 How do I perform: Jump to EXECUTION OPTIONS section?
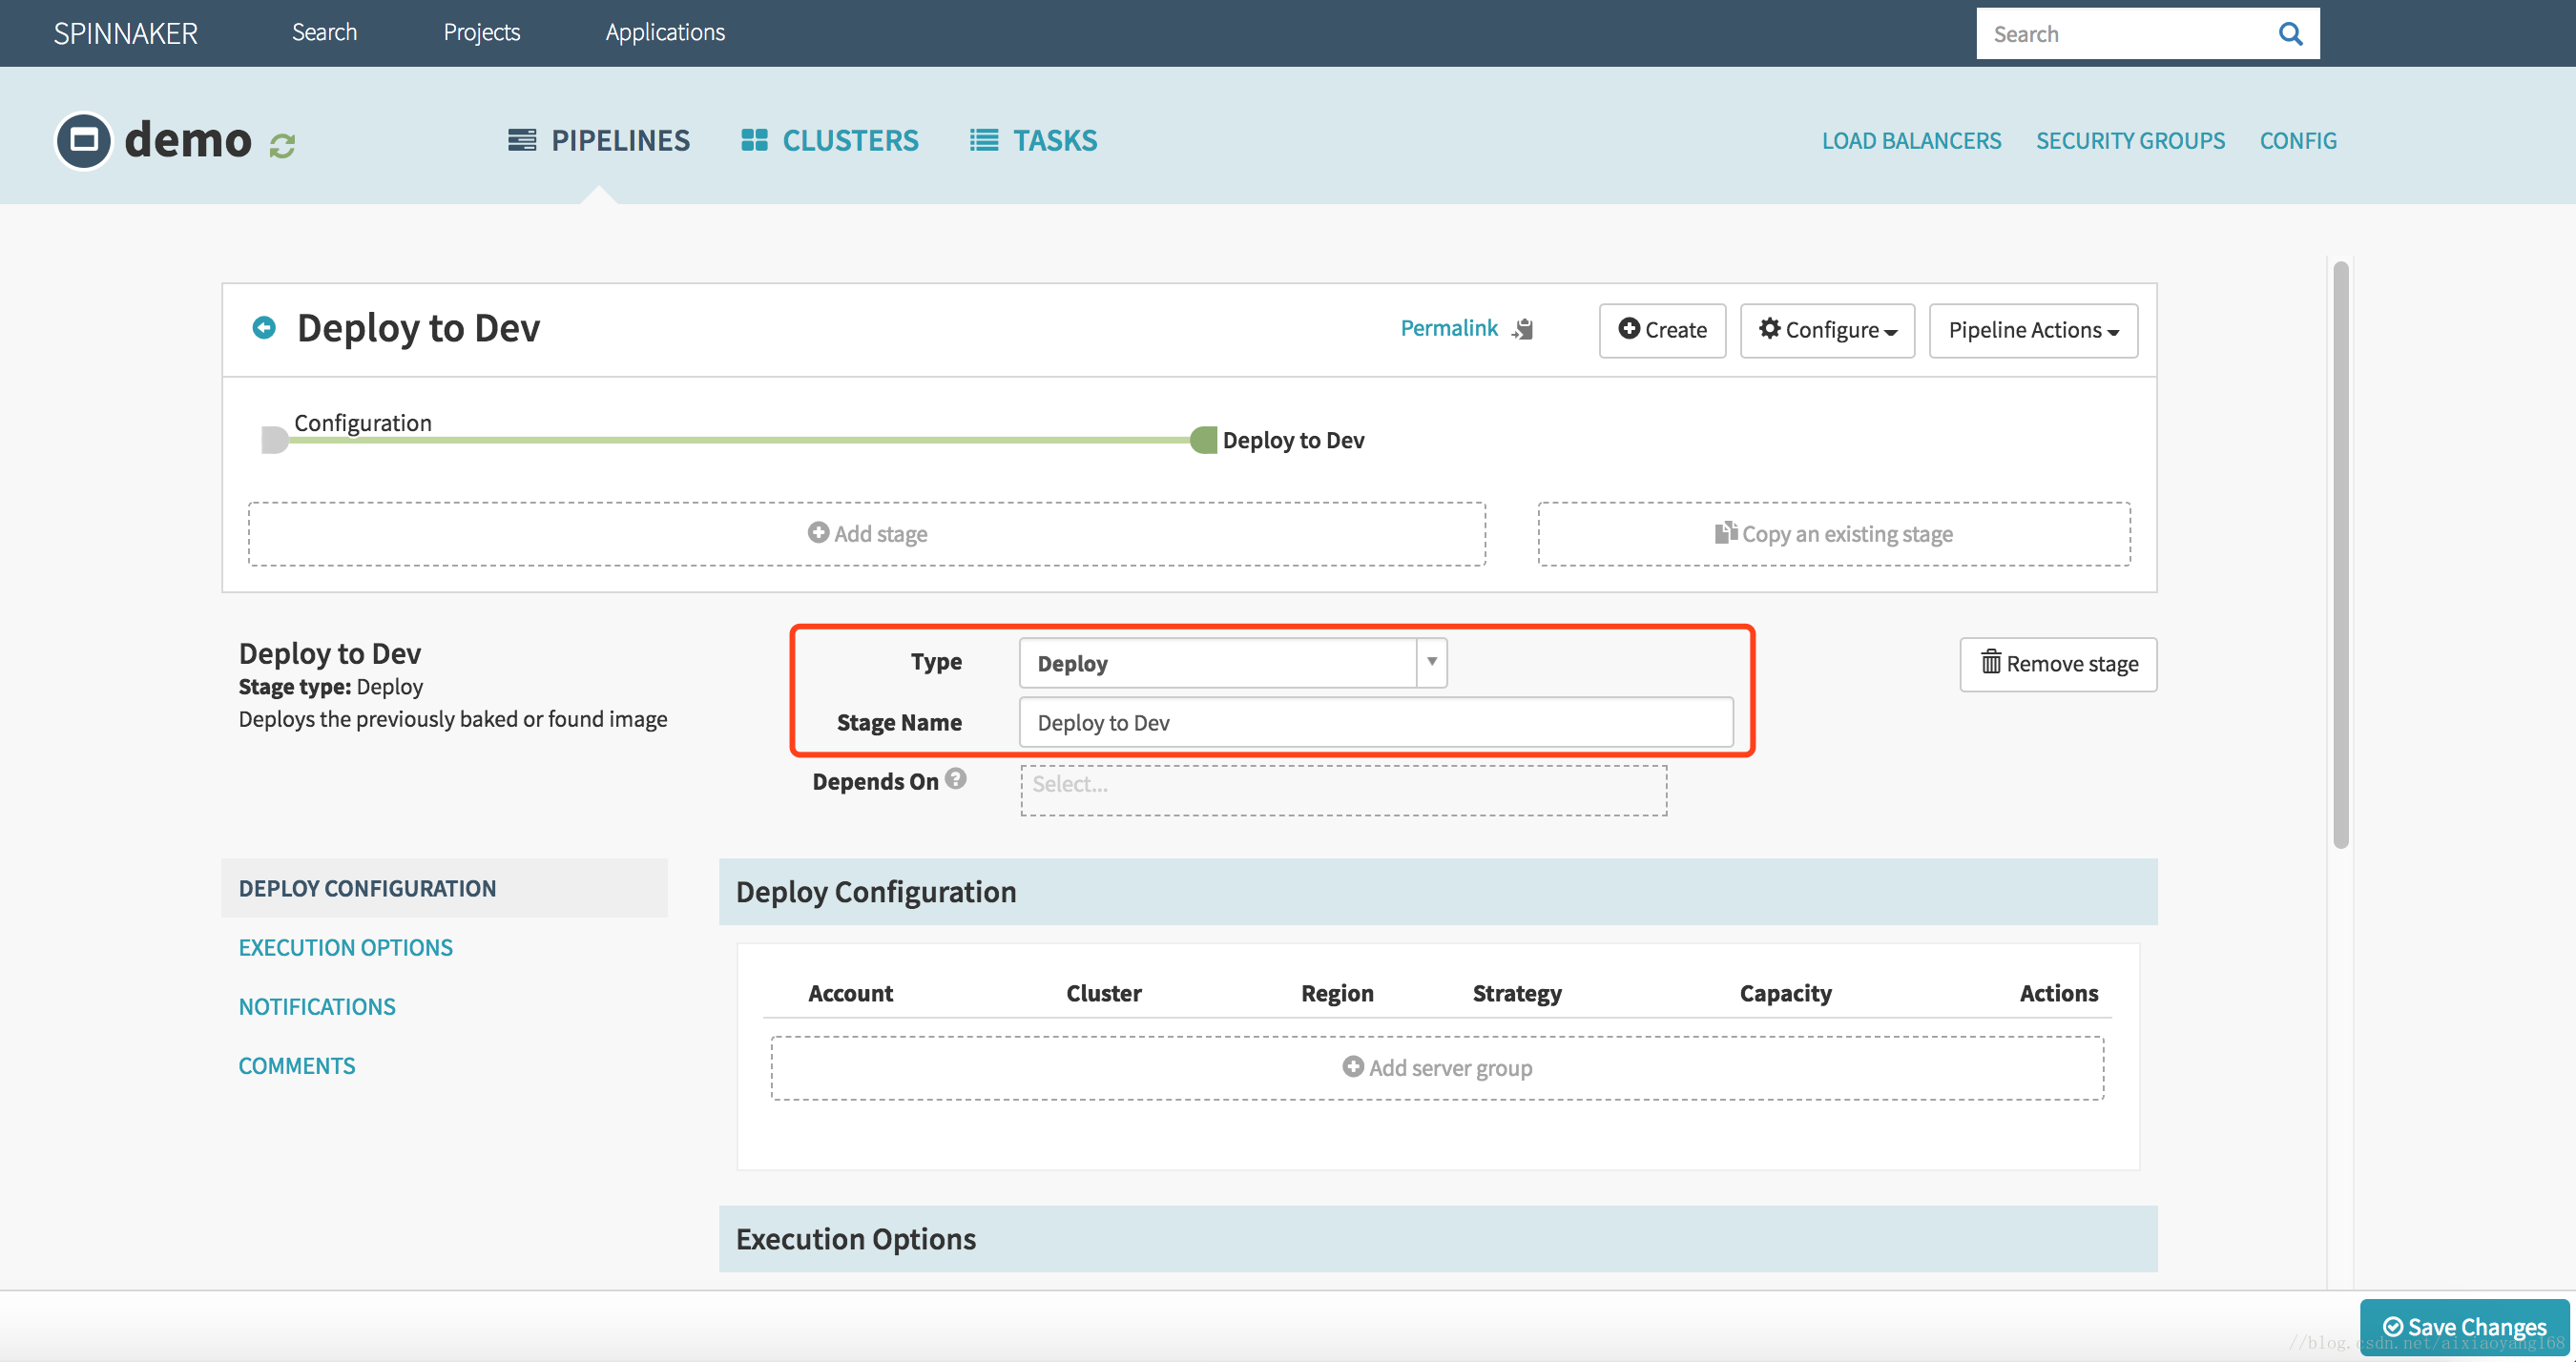(345, 947)
